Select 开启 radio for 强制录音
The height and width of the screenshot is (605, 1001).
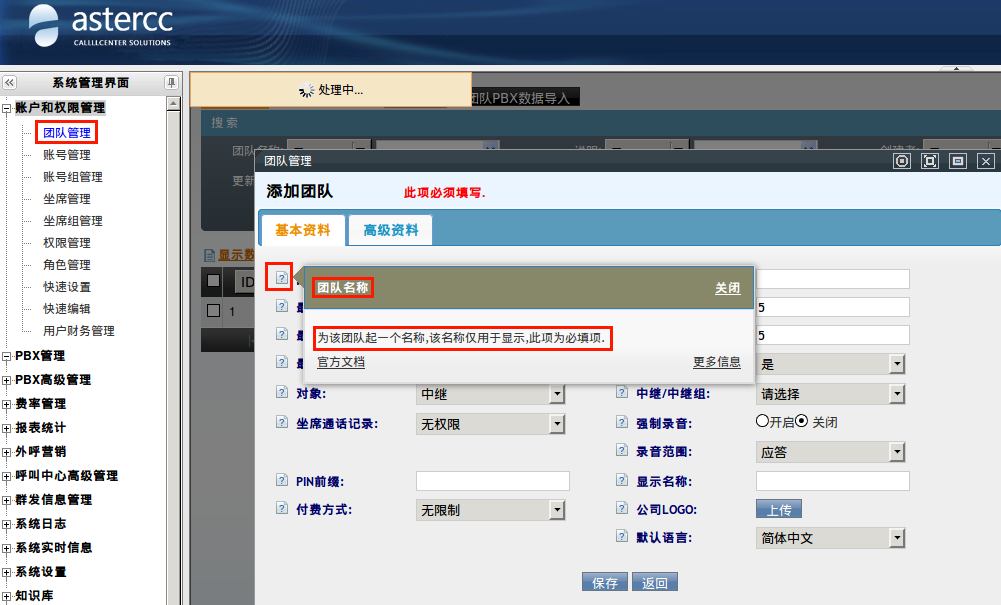point(762,421)
